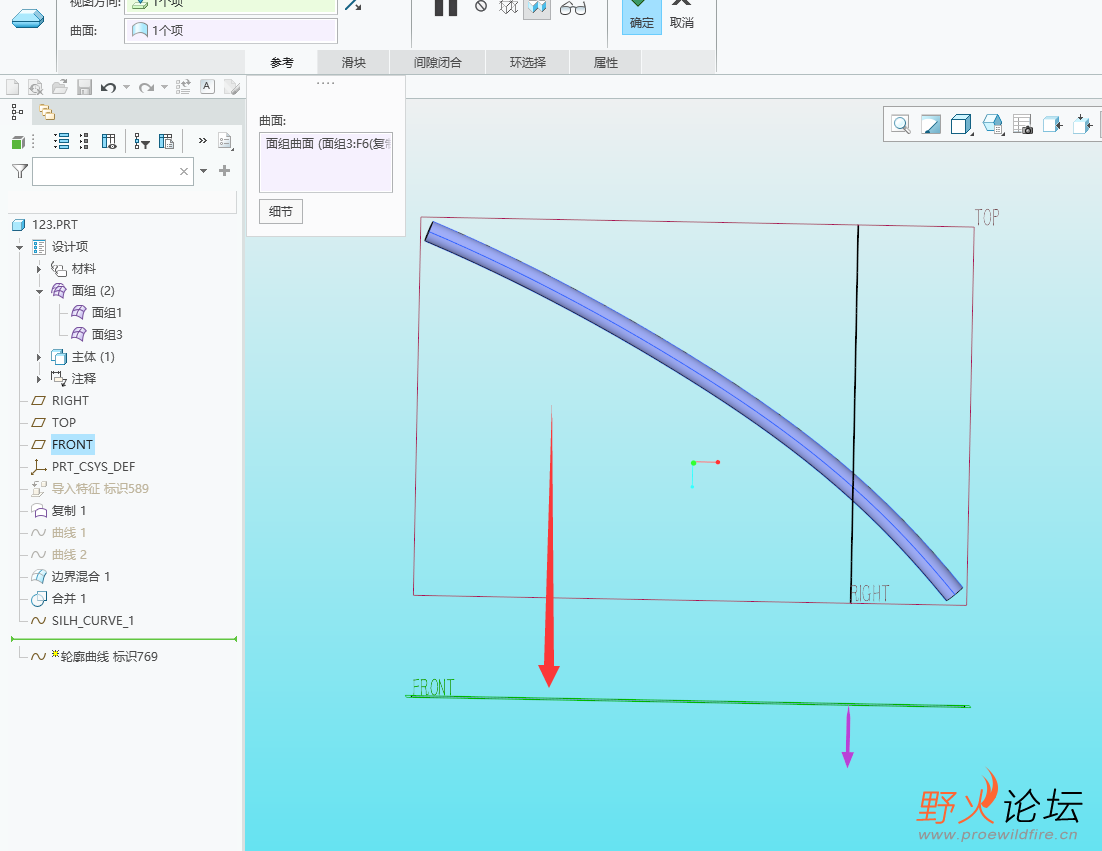
Task: Expand the 注释 tree node
Action: pos(39,379)
